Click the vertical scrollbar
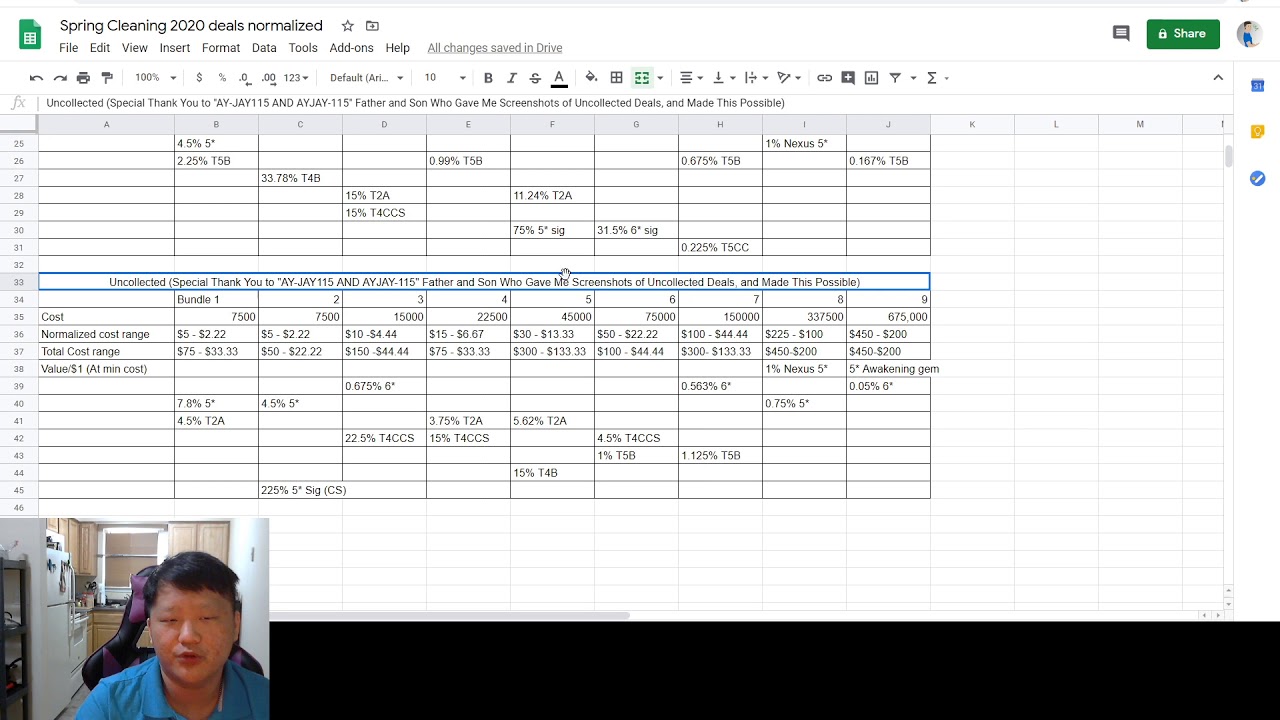 (1229, 155)
